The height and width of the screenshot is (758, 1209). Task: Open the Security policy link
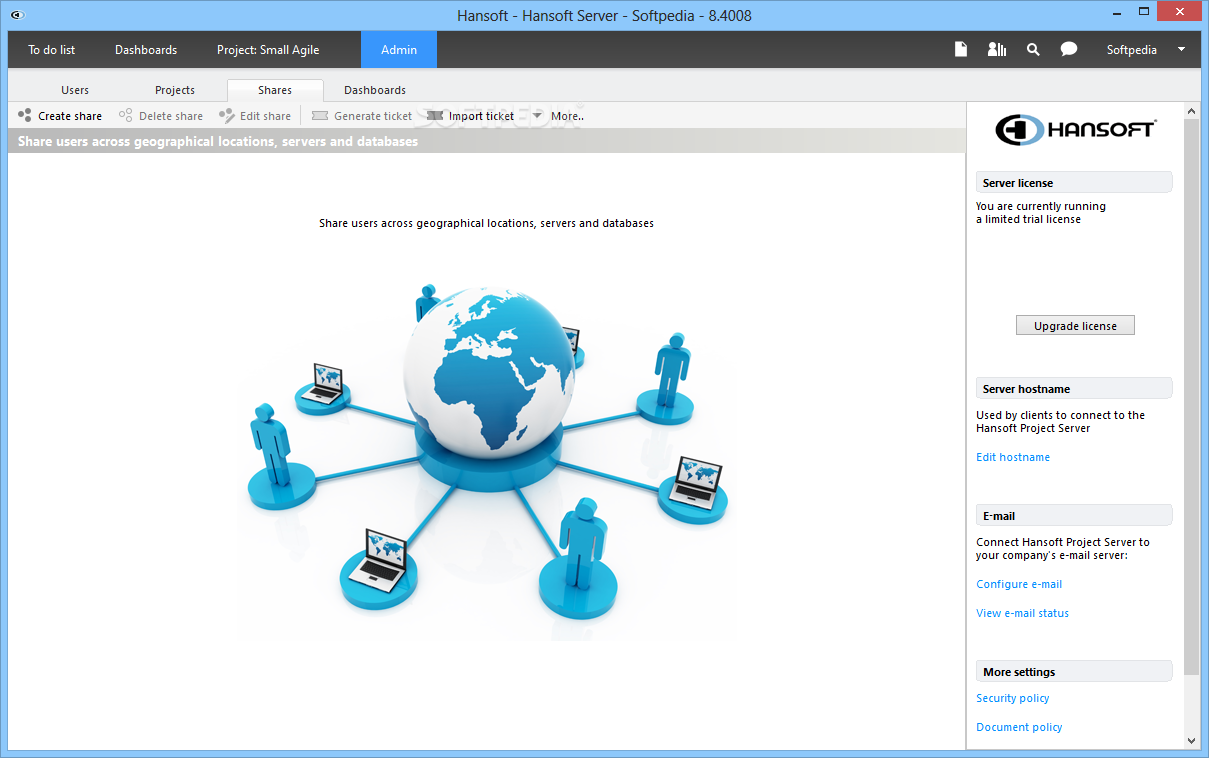pos(1013,698)
